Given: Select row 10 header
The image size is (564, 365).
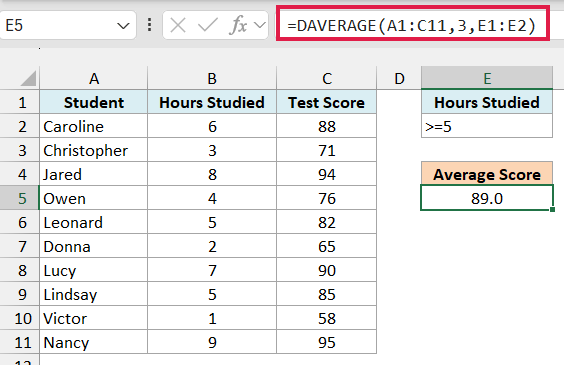Looking at the screenshot, I should [x=19, y=319].
